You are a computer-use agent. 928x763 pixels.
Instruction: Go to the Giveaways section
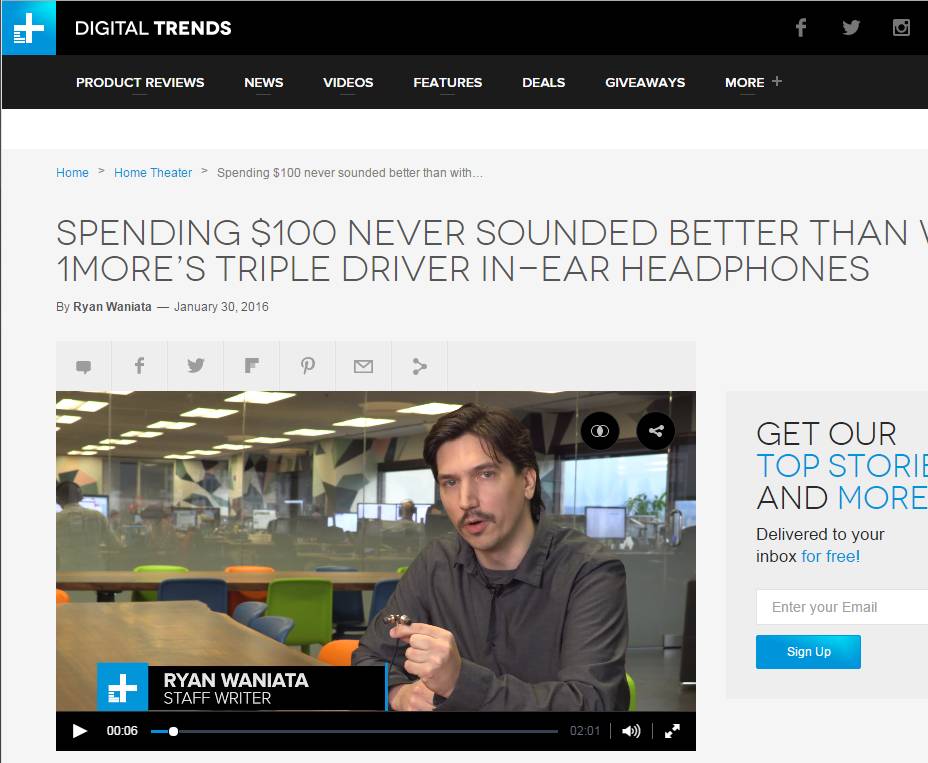click(x=645, y=82)
